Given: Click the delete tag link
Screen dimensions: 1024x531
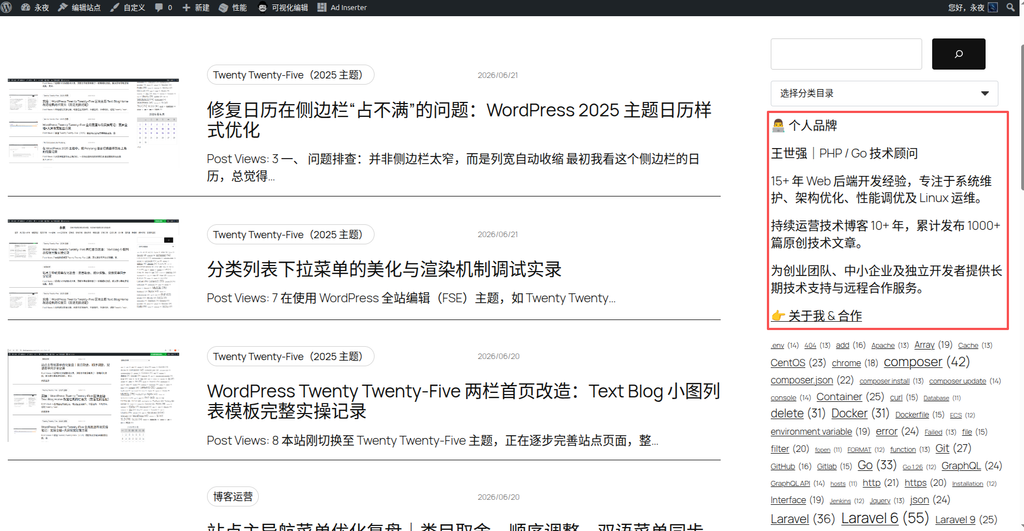Looking at the screenshot, I should pyautogui.click(x=787, y=413).
